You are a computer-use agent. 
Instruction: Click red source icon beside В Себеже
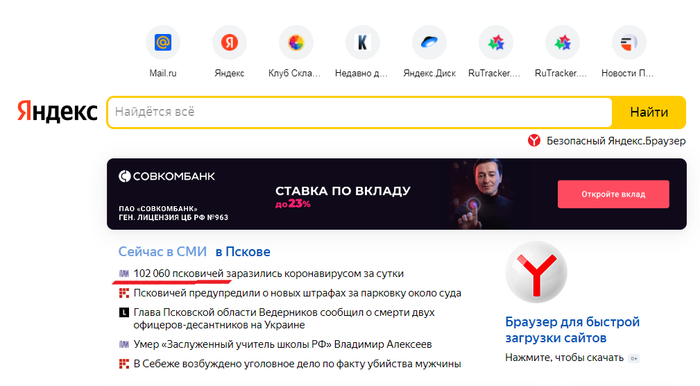pos(124,364)
